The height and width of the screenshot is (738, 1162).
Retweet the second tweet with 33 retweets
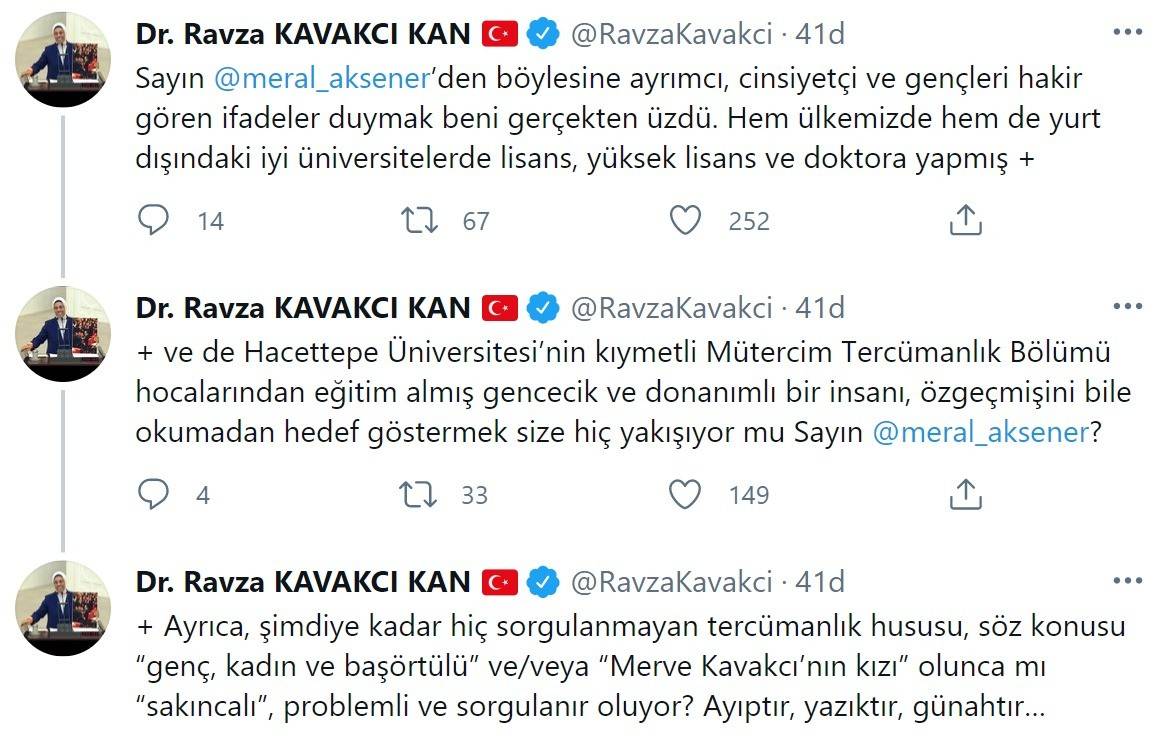419,493
